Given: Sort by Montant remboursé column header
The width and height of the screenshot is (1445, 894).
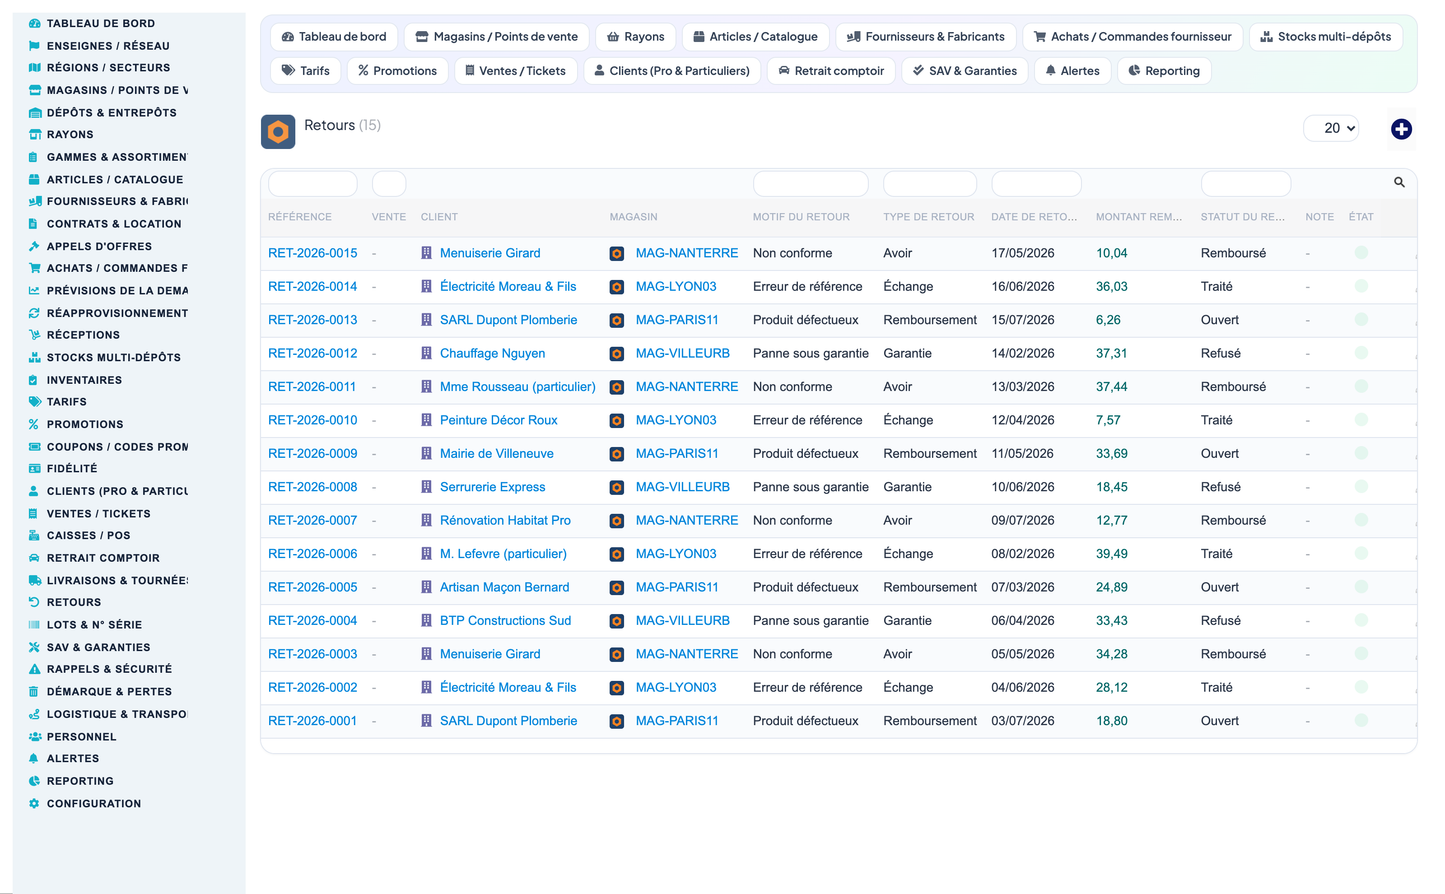Looking at the screenshot, I should coord(1138,217).
